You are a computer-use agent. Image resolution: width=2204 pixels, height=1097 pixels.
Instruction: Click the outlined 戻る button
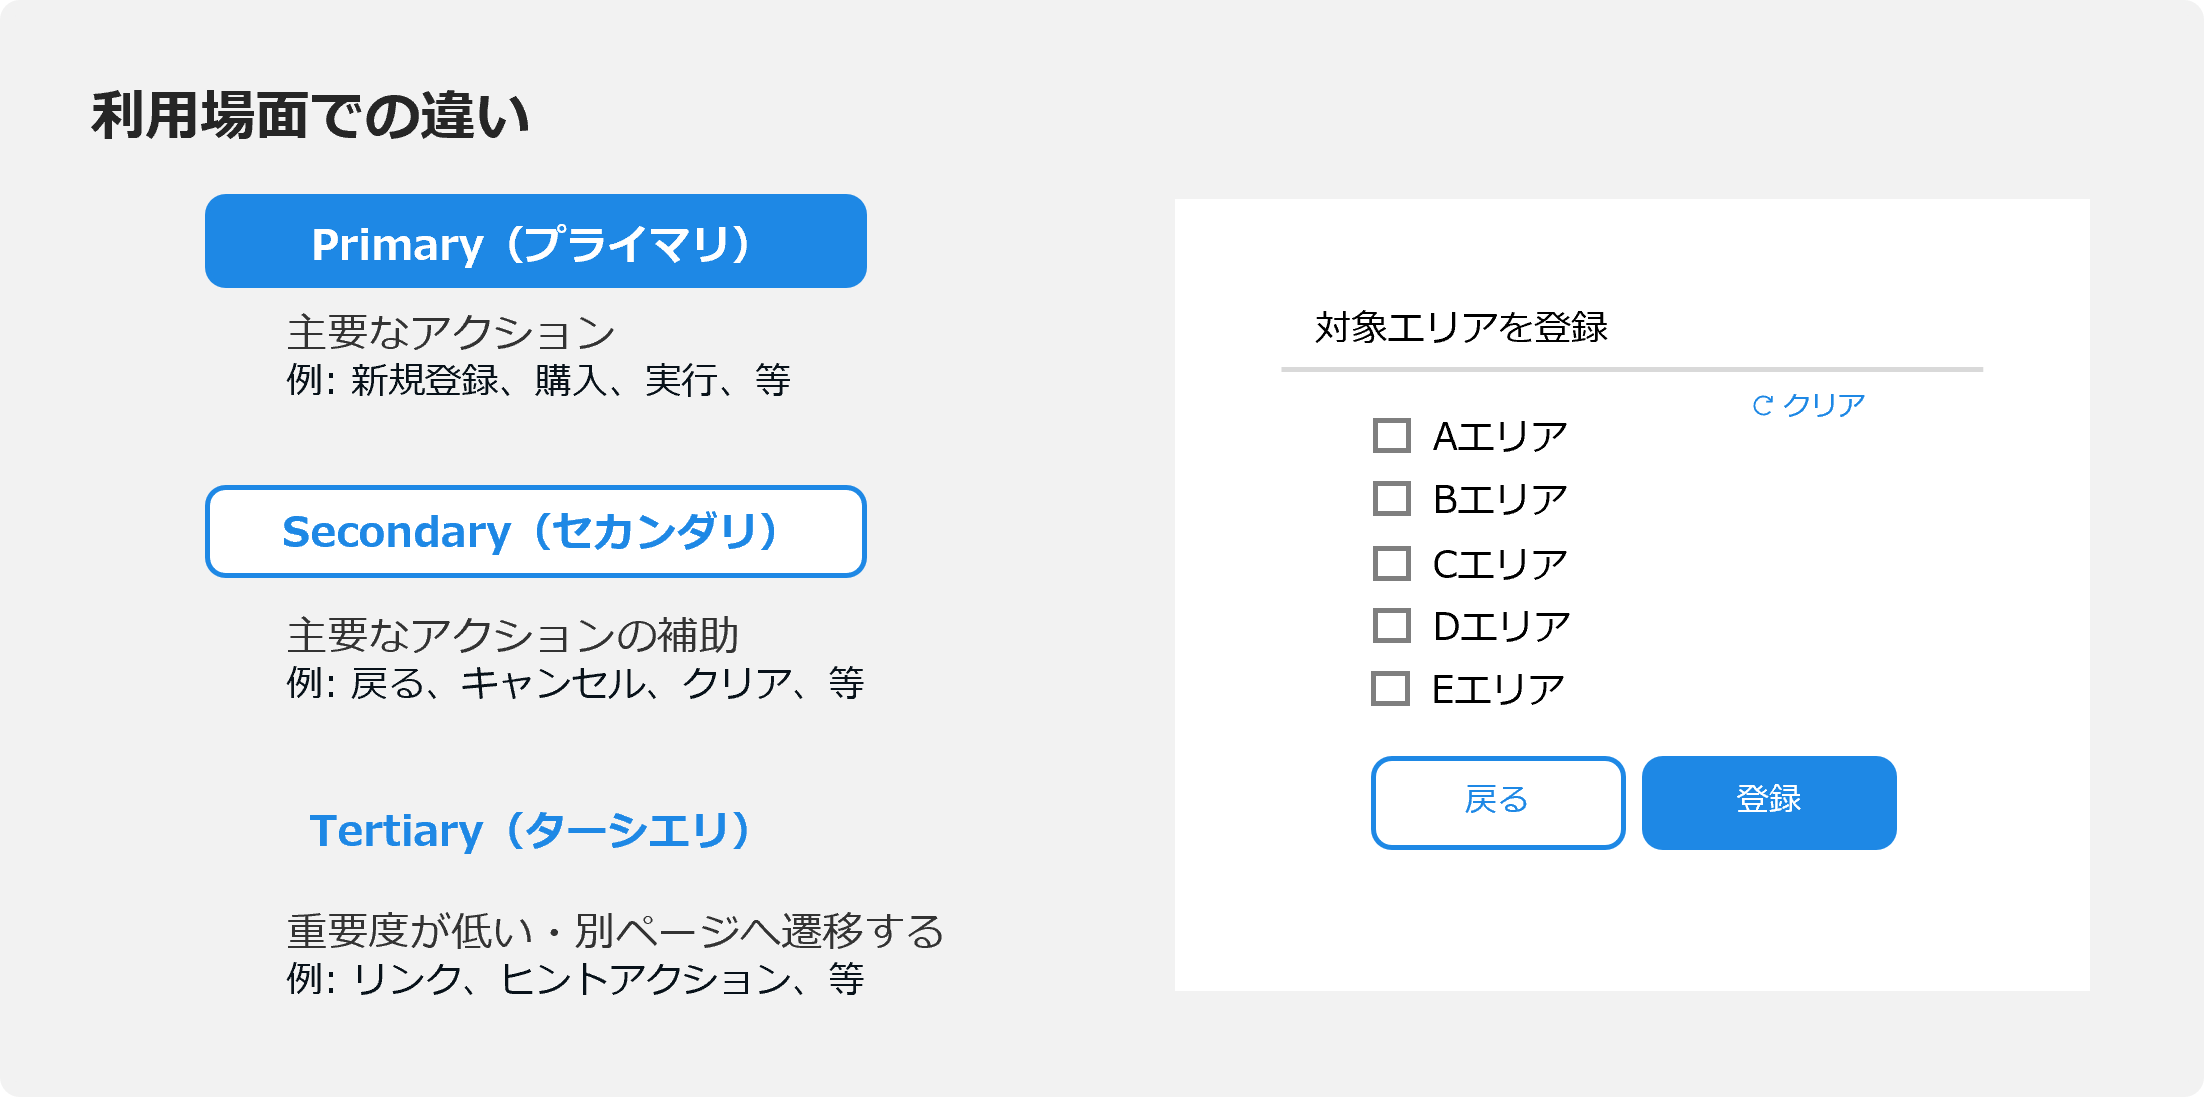(x=1497, y=802)
